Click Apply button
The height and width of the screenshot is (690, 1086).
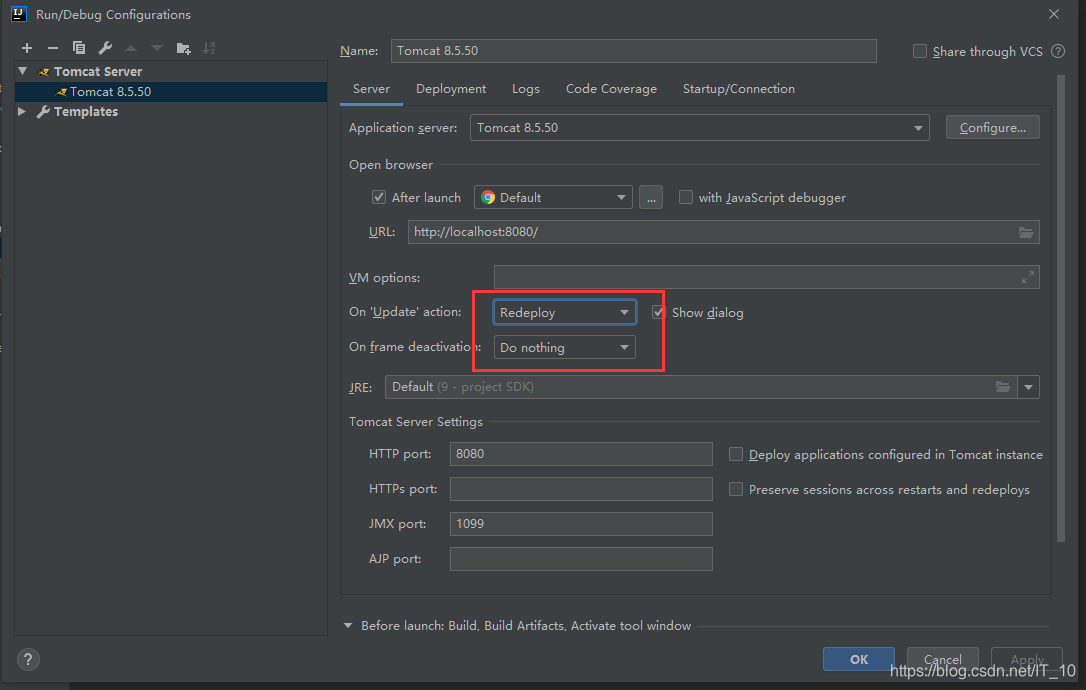[1027, 660]
